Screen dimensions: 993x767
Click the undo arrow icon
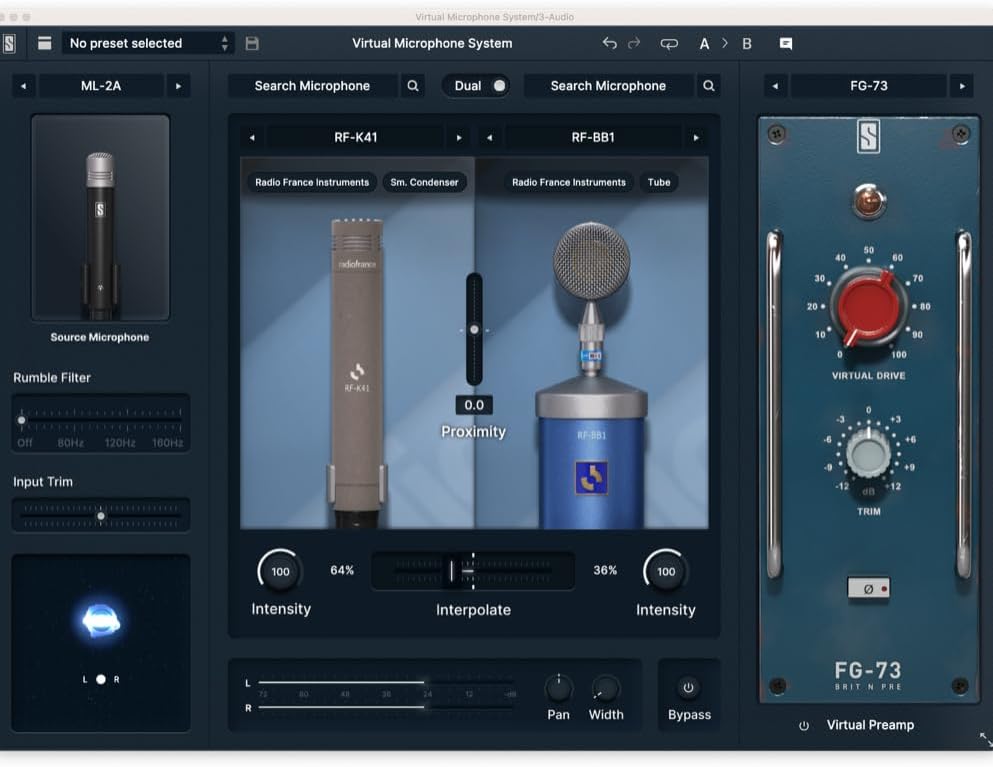609,43
